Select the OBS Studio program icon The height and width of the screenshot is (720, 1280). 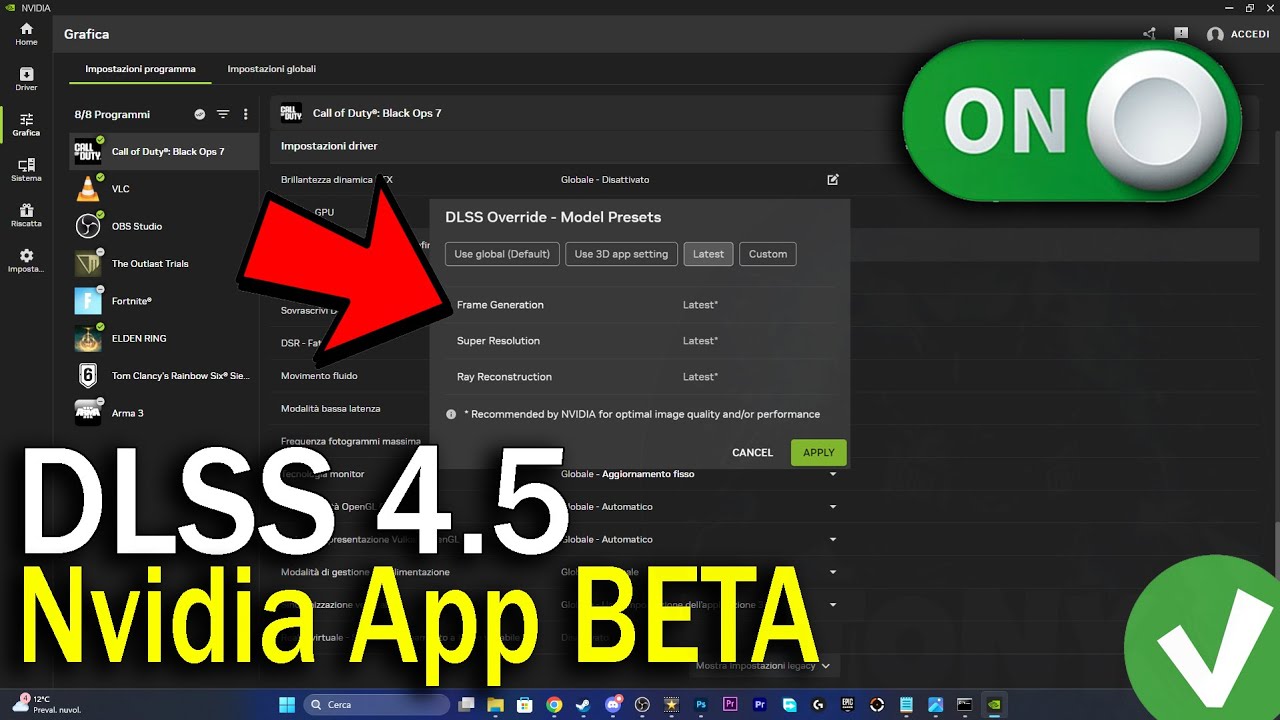tap(88, 226)
